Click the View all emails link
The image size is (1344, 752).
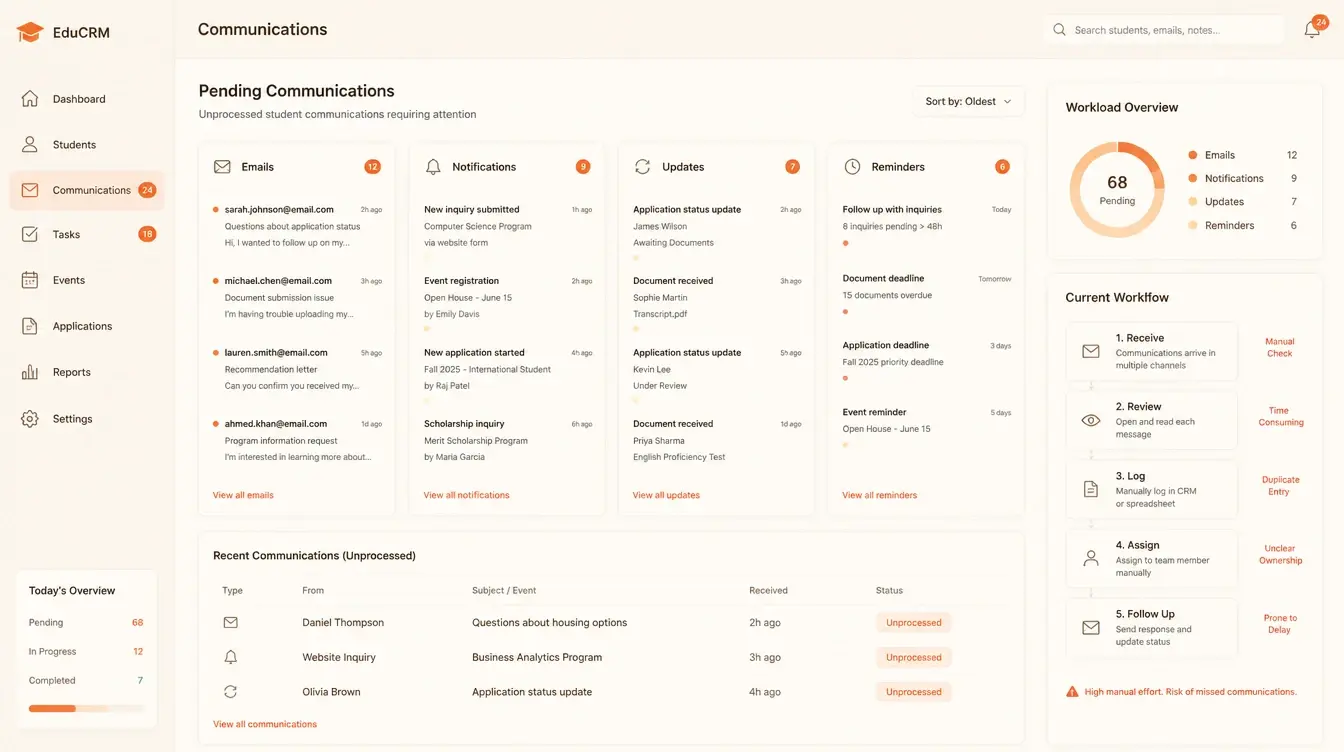[x=243, y=495]
